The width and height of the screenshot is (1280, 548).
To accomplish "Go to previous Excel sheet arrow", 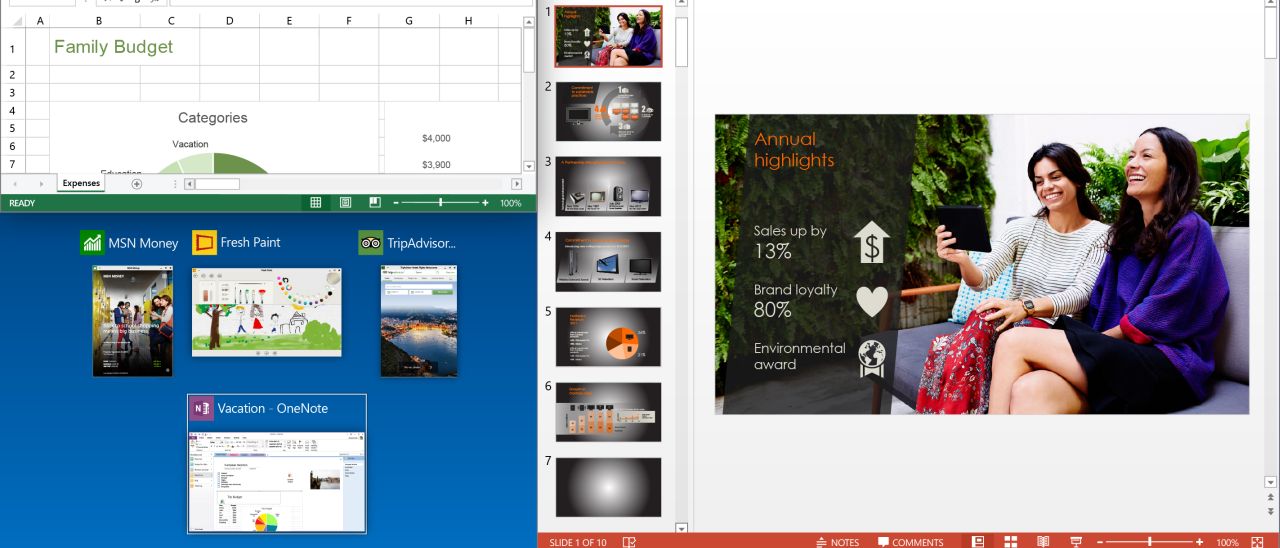I will [14, 184].
